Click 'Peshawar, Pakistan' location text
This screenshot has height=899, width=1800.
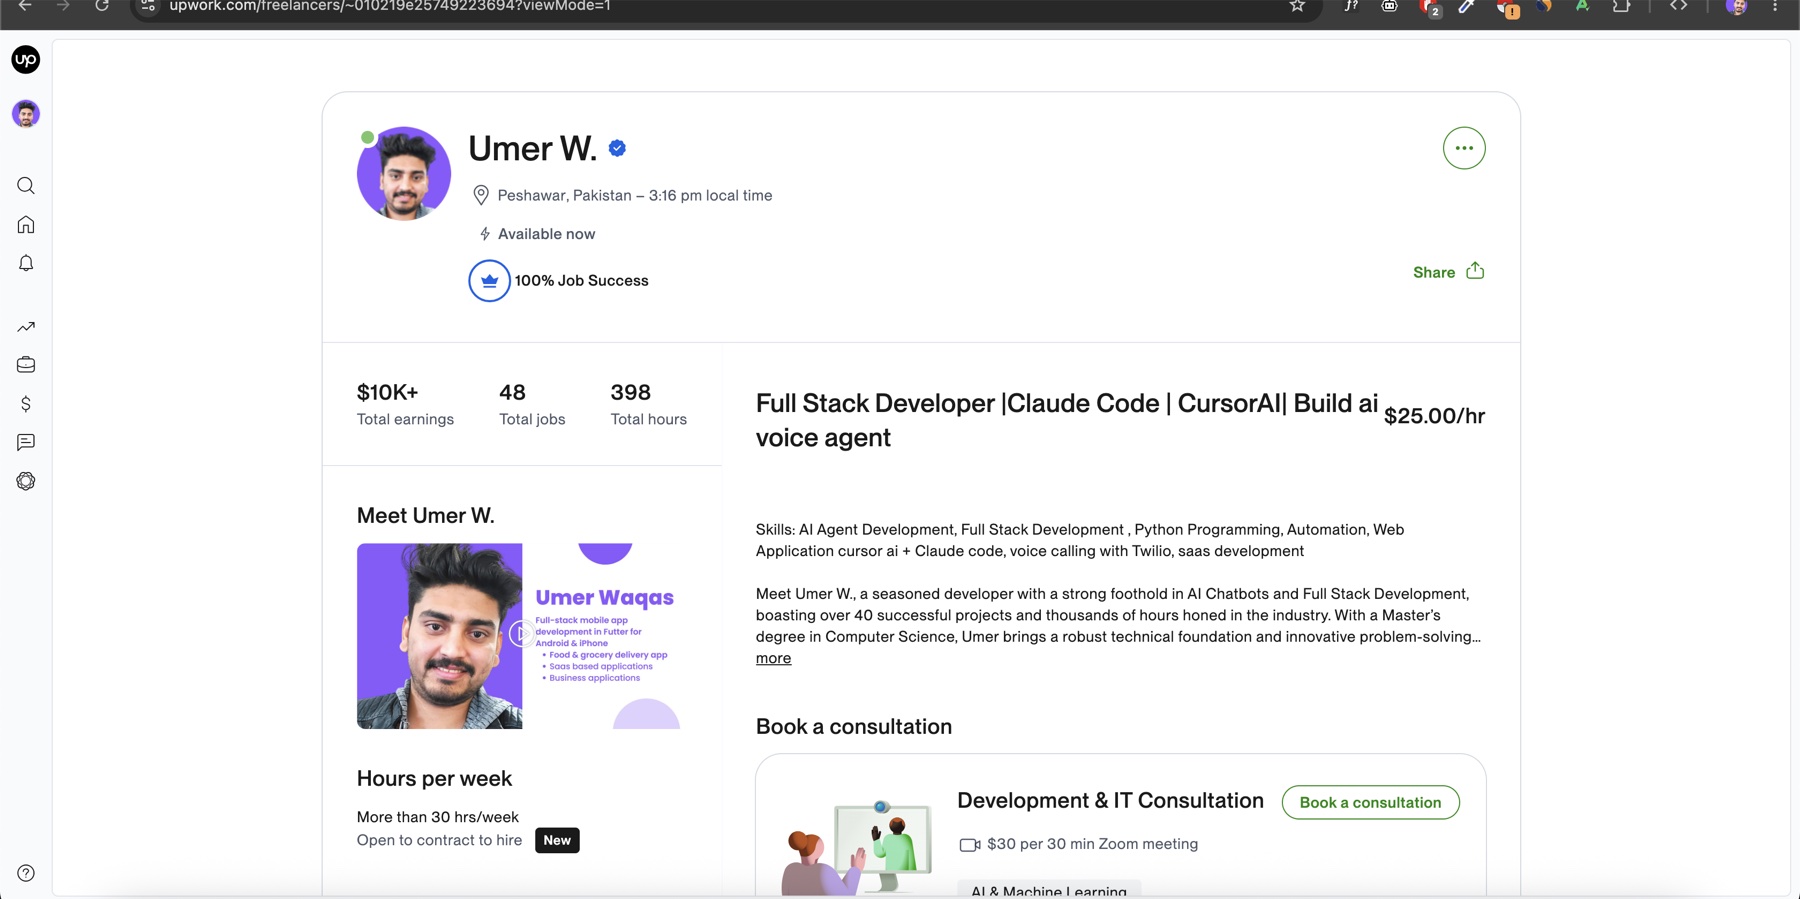[565, 195]
